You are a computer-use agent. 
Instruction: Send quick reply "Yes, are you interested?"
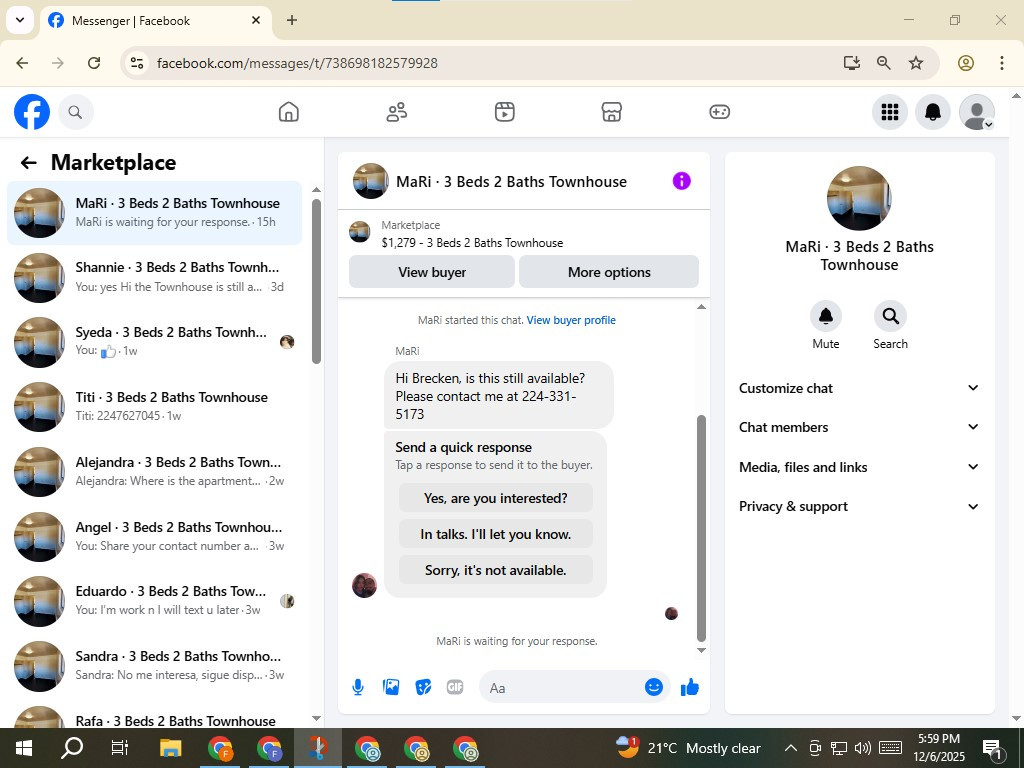coord(496,498)
